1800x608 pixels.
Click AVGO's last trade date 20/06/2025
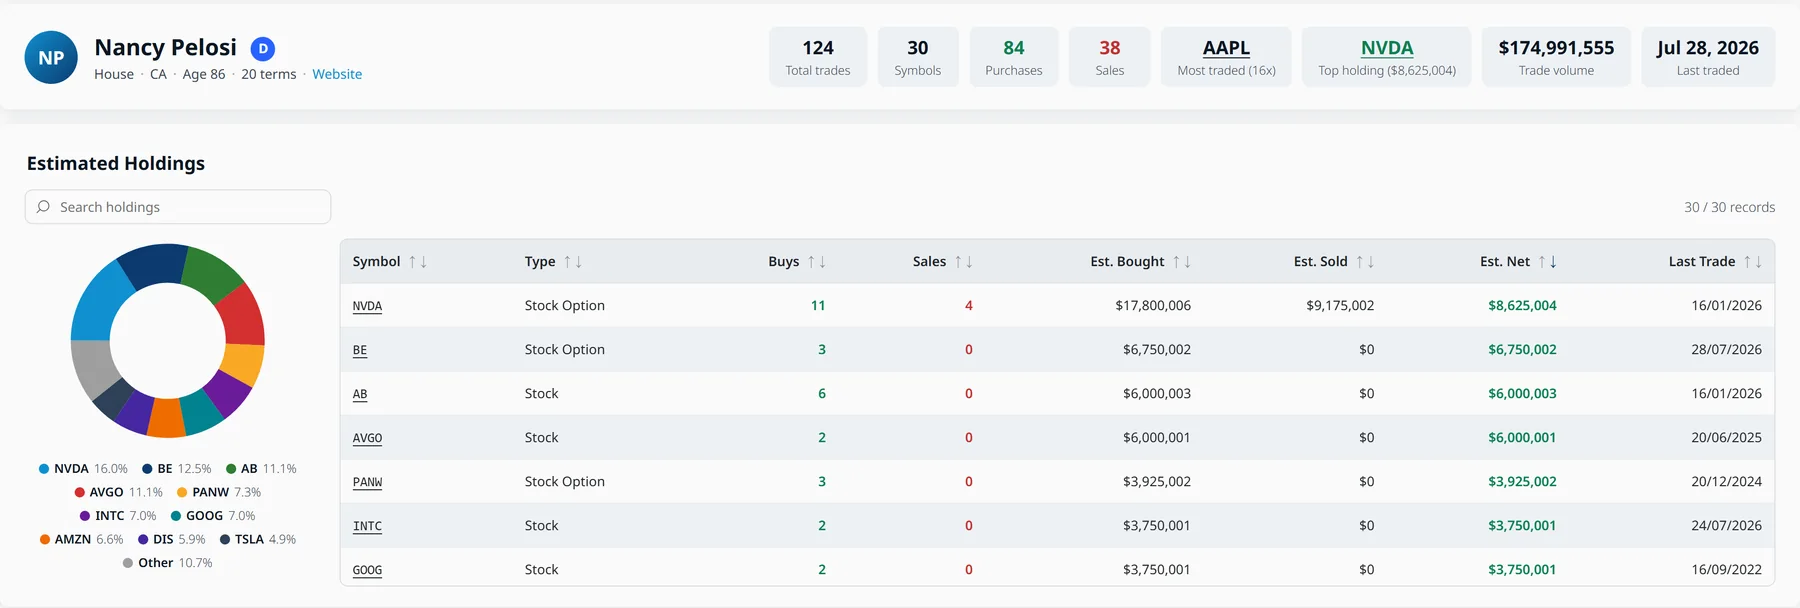pos(1726,438)
